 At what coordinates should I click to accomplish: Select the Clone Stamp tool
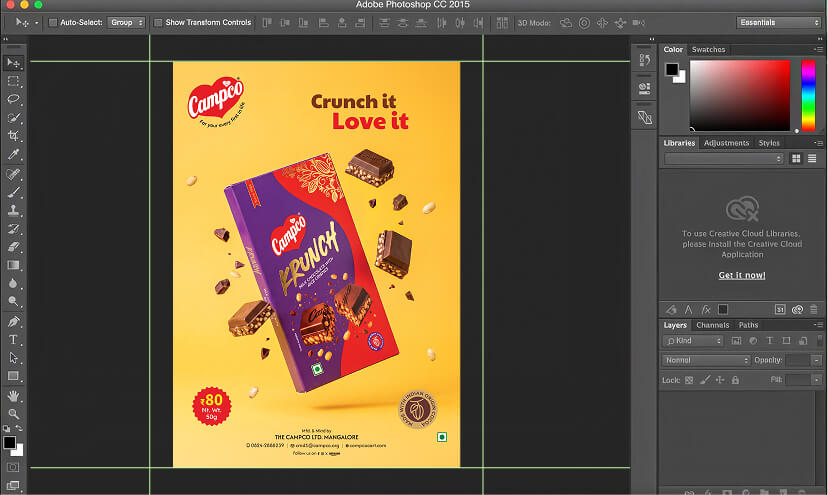[13, 210]
